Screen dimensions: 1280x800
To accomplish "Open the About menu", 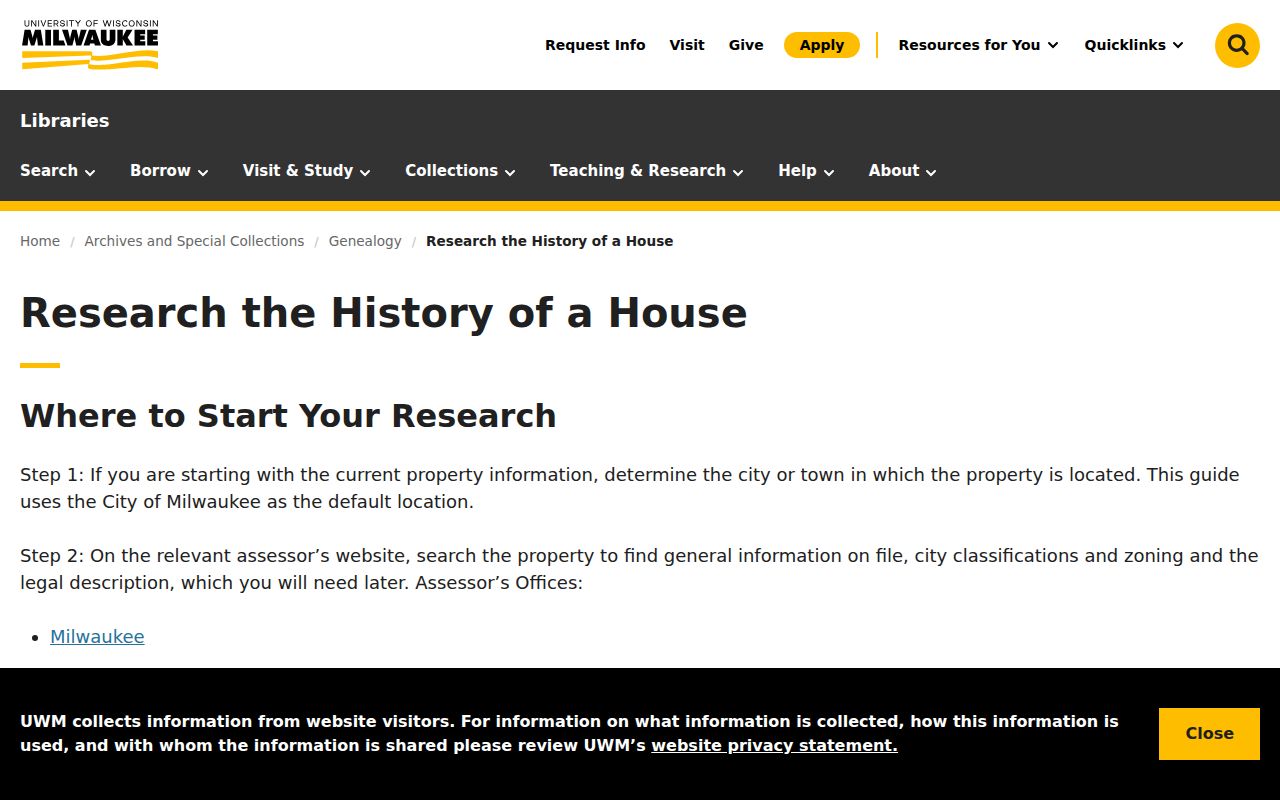I will (x=902, y=171).
